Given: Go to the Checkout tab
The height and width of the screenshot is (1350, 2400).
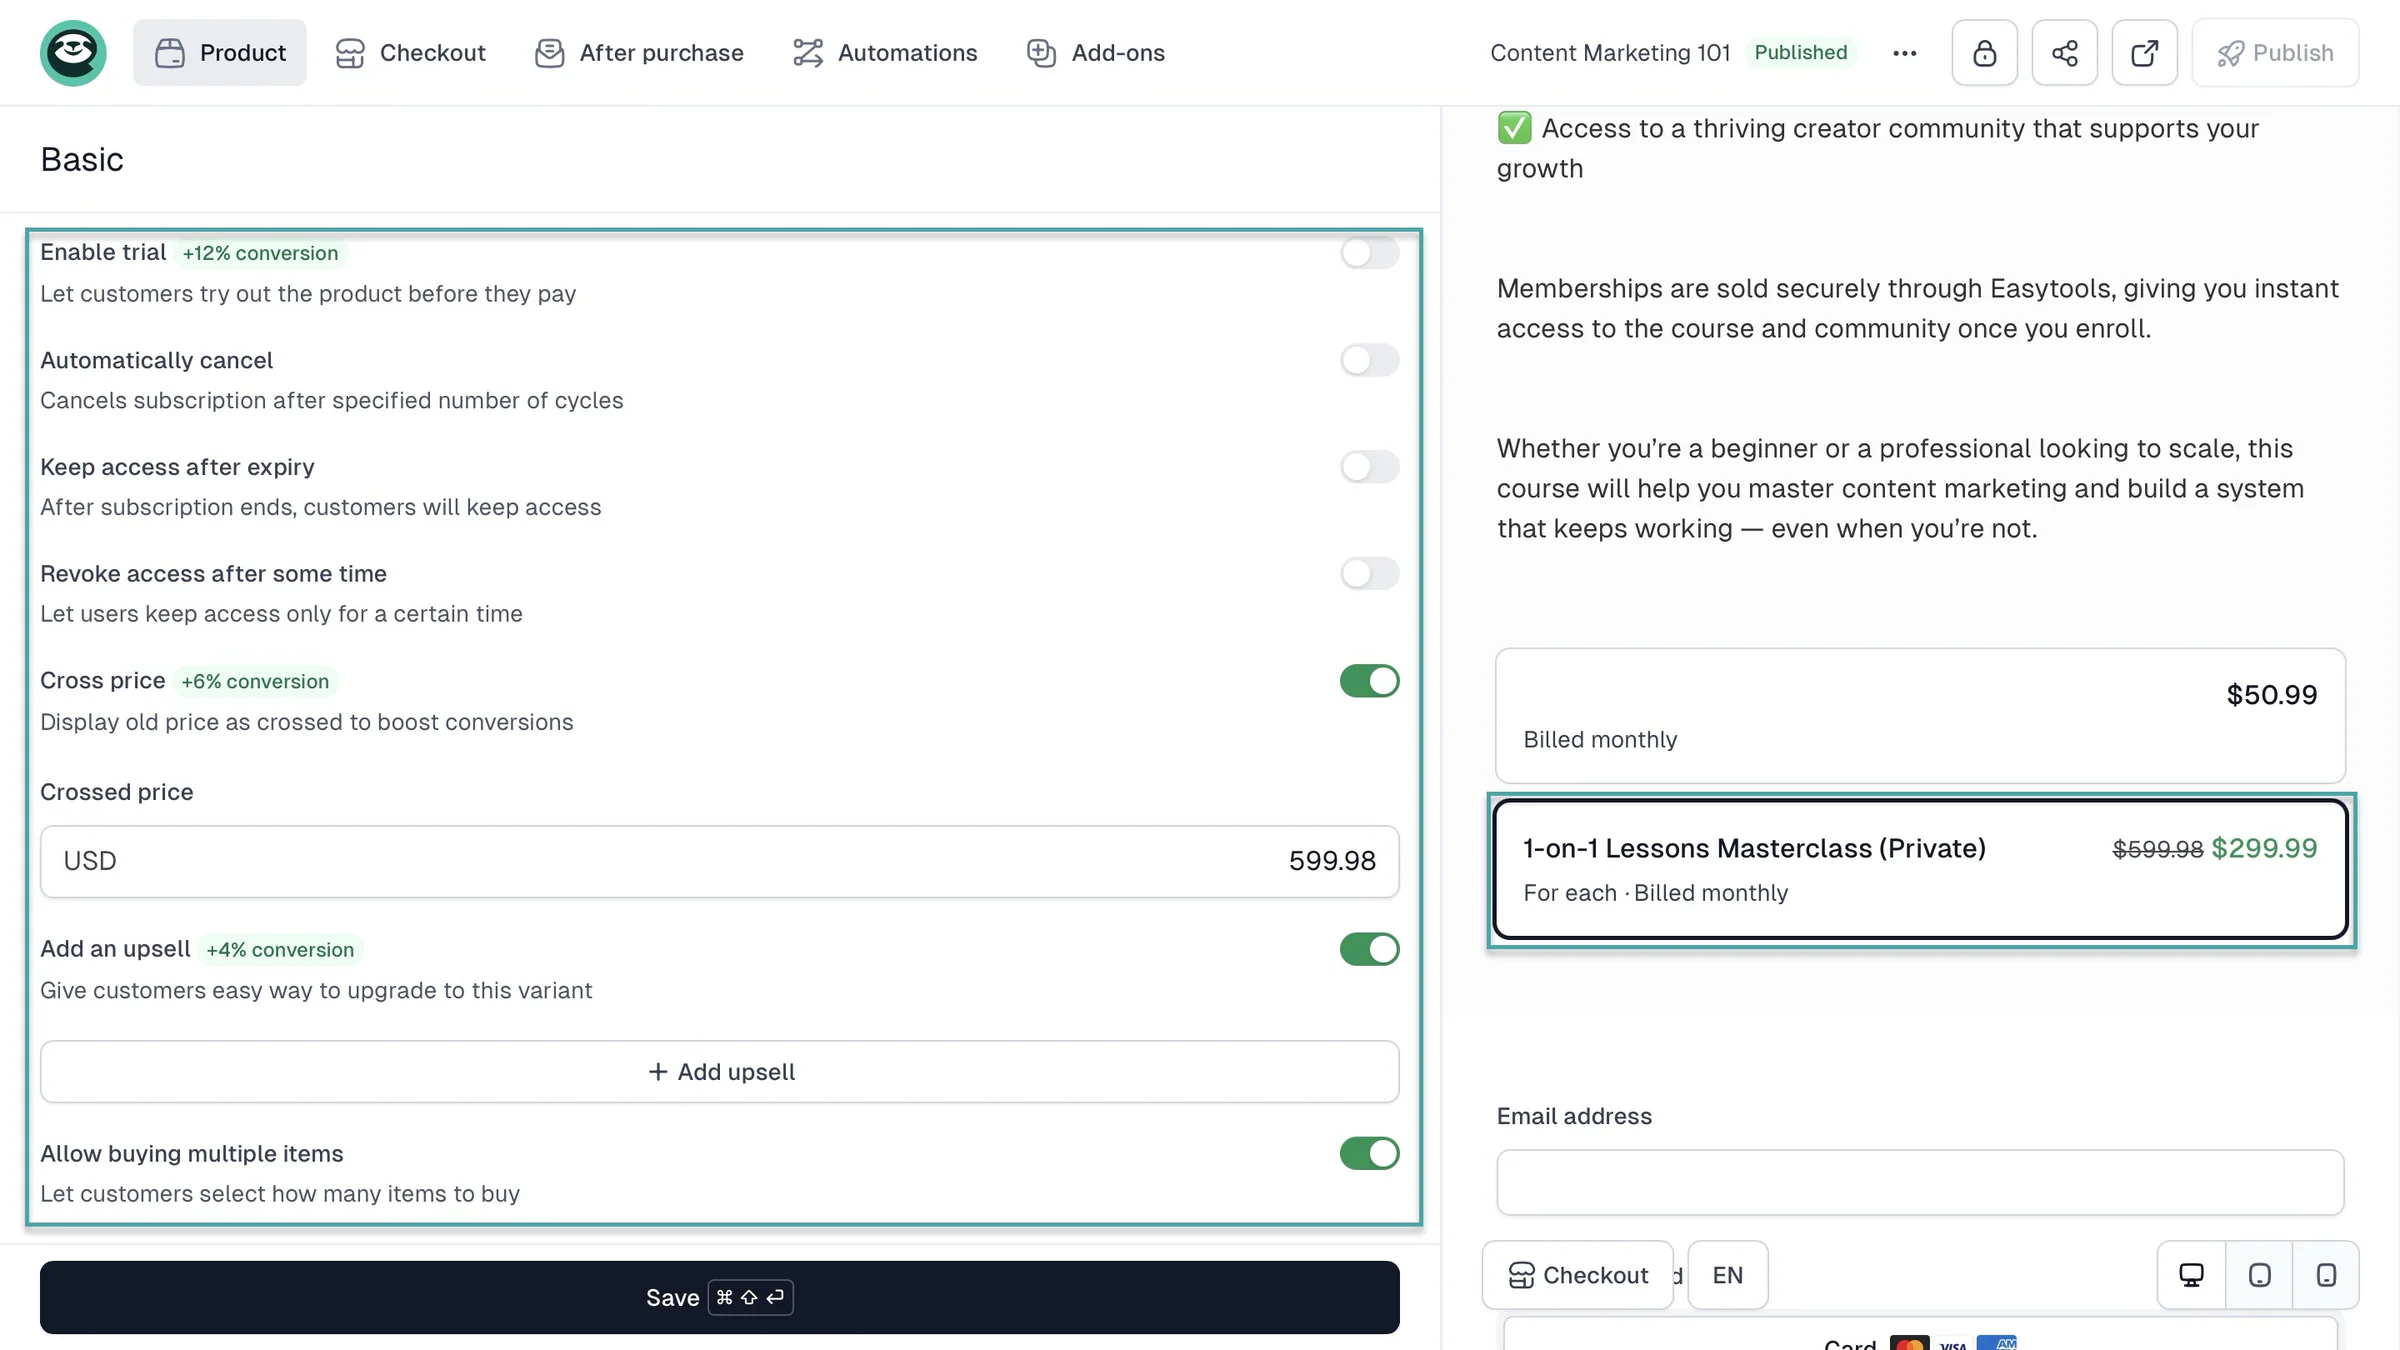Looking at the screenshot, I should (410, 53).
